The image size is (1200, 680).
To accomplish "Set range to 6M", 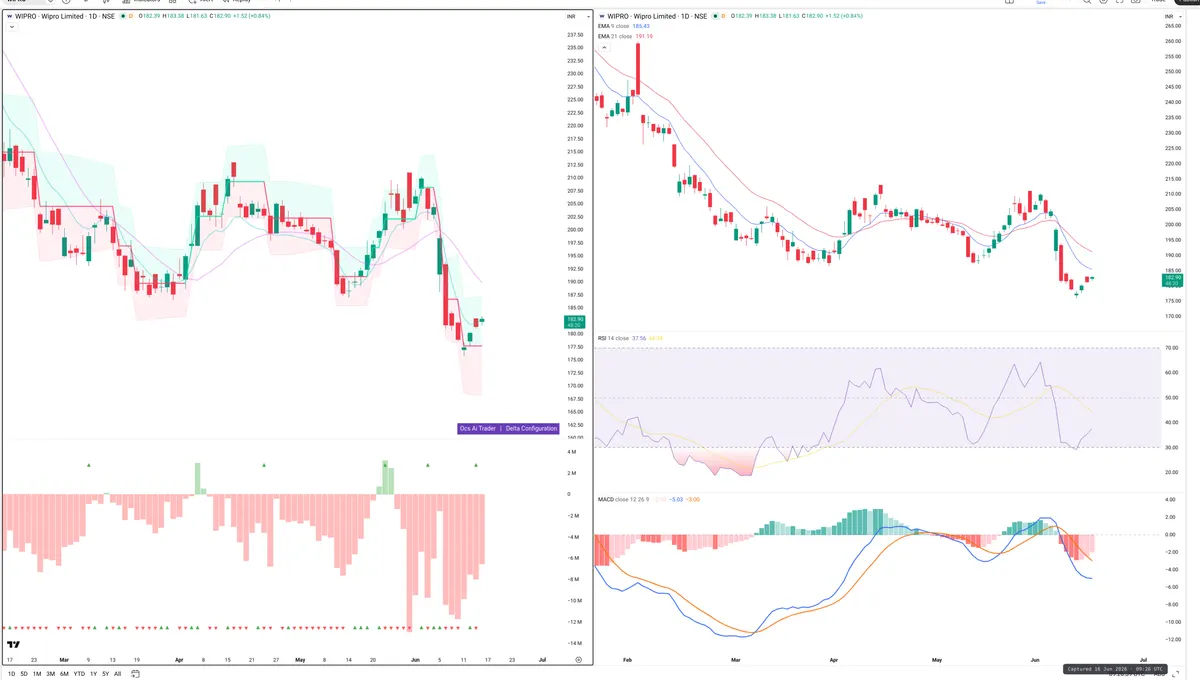I will tap(65, 674).
